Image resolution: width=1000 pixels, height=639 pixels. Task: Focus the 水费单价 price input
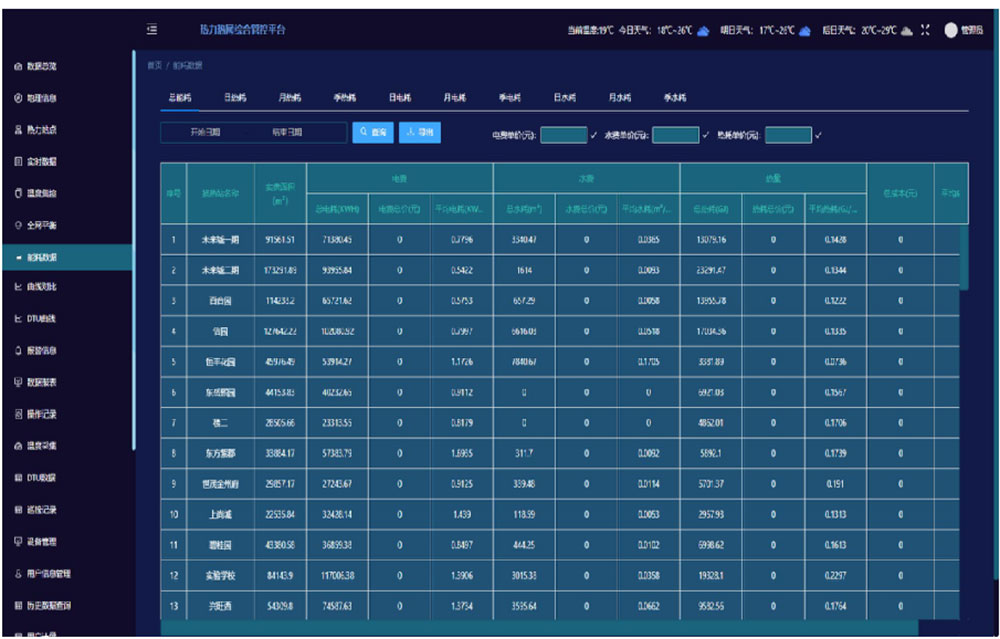pos(676,135)
